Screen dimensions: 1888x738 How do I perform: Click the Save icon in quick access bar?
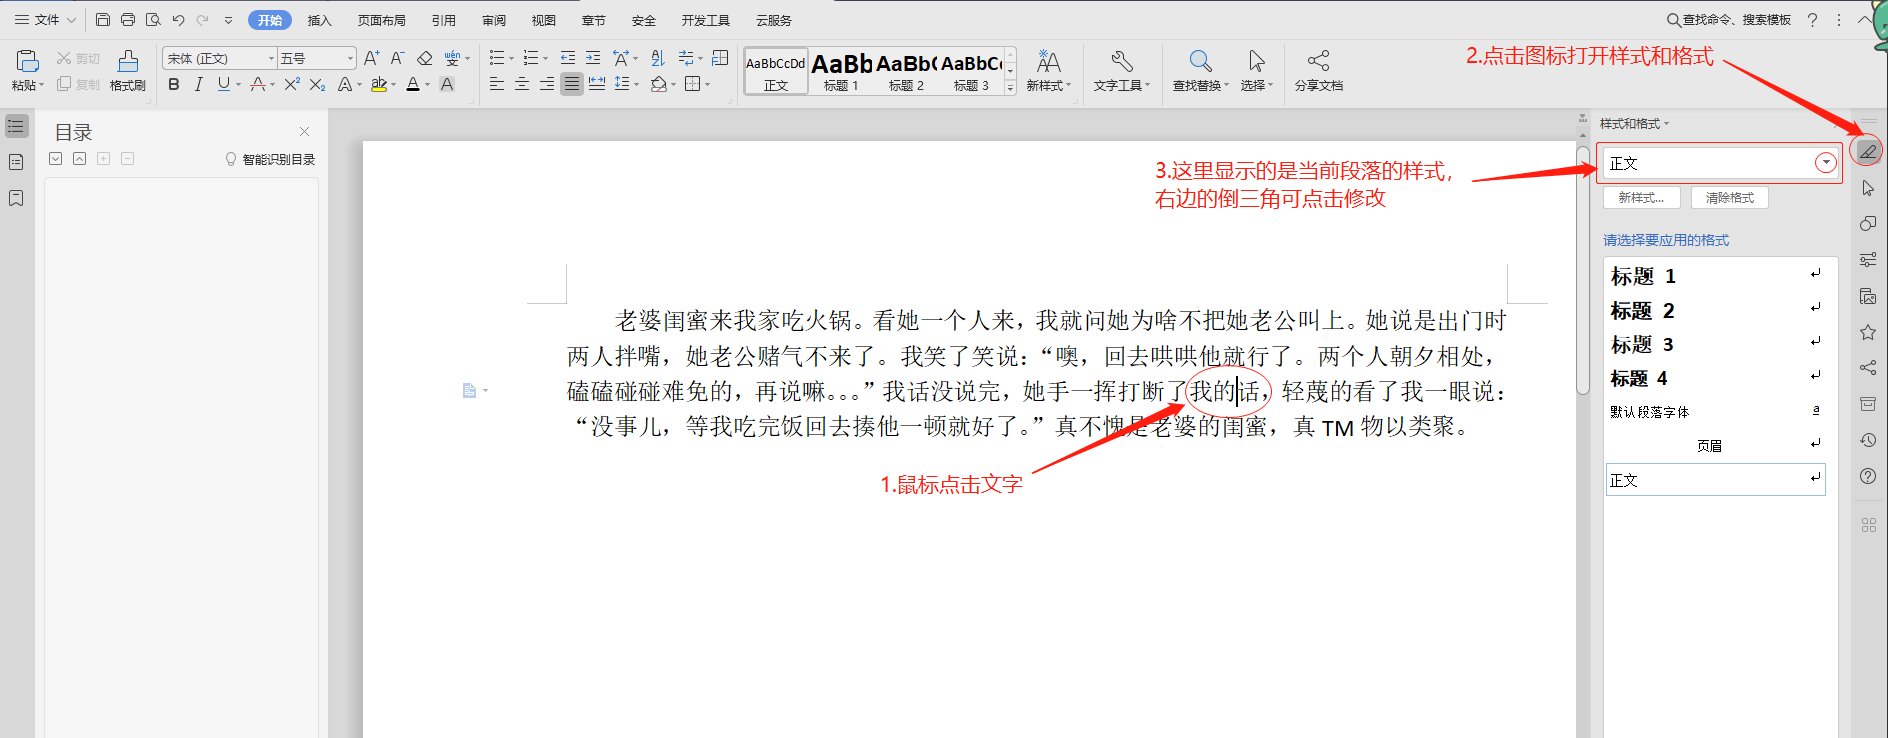tap(103, 19)
